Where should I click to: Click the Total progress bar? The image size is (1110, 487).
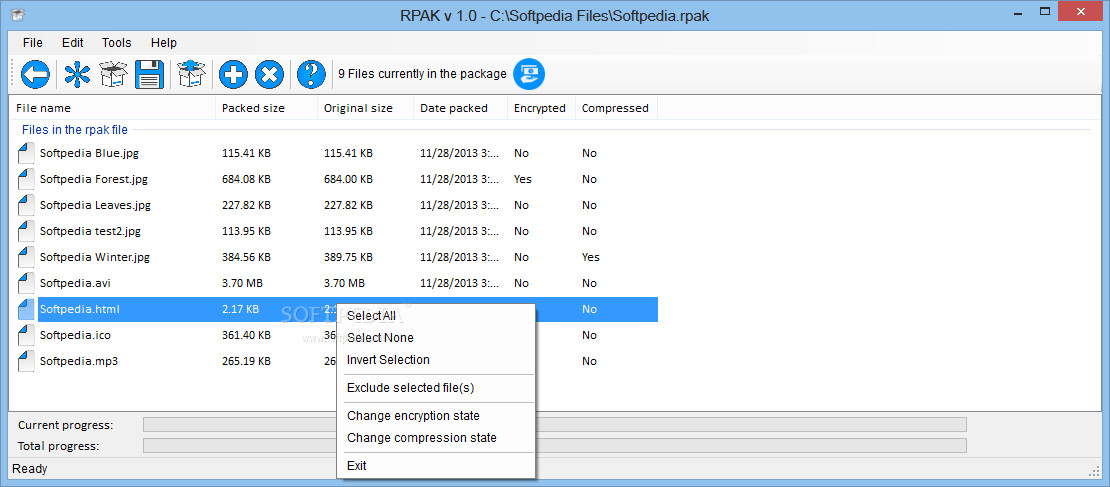tap(554, 446)
